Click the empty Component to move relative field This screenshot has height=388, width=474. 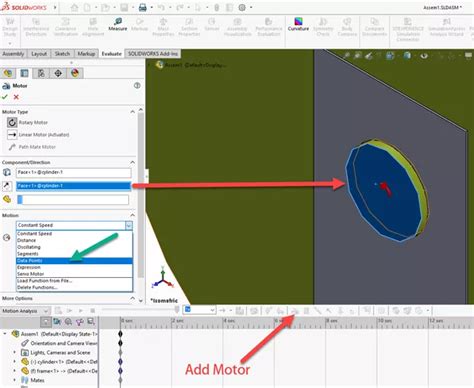[x=73, y=200]
